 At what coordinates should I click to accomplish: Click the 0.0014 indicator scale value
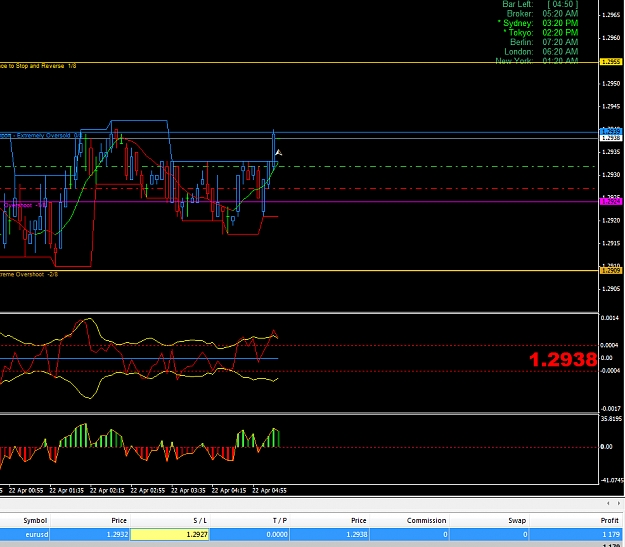click(x=610, y=318)
